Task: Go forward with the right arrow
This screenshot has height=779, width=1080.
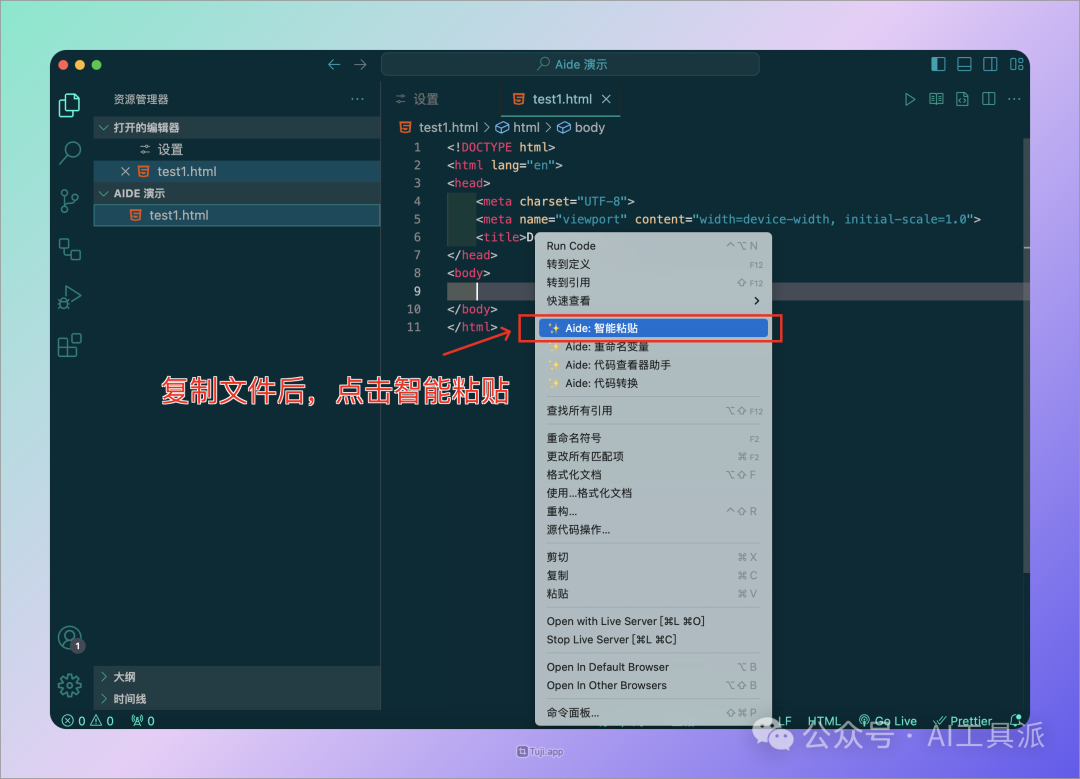Action: [360, 65]
